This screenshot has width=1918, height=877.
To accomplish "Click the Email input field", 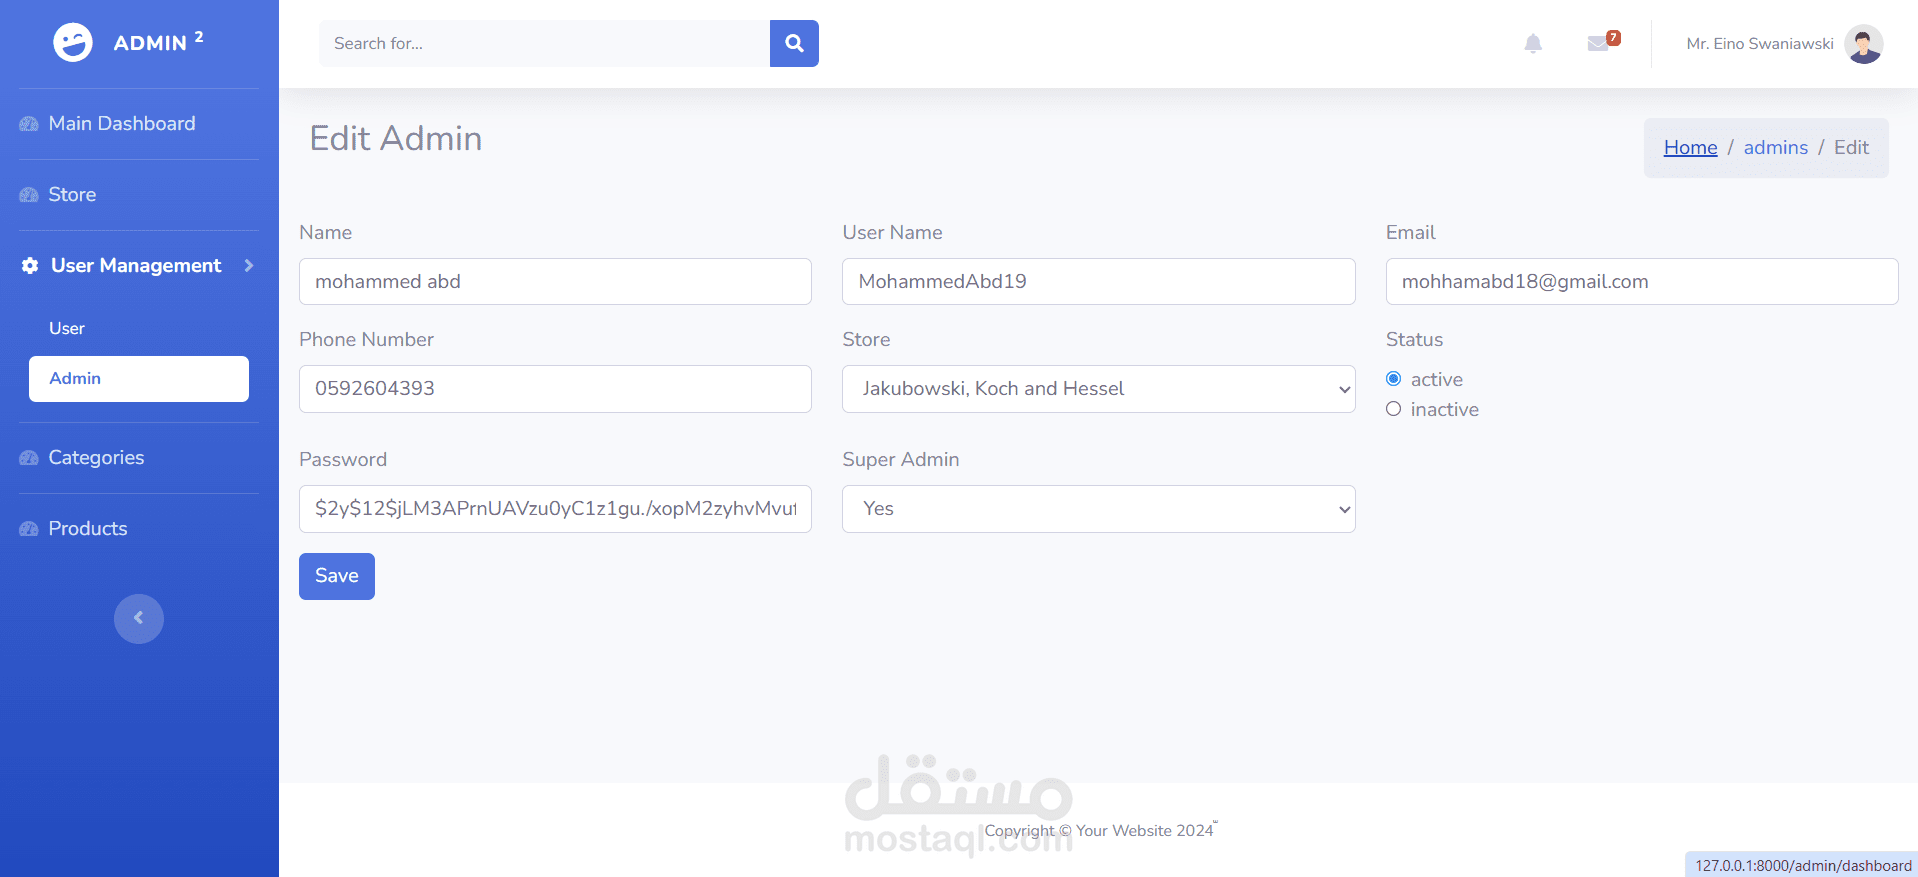I will tap(1641, 282).
